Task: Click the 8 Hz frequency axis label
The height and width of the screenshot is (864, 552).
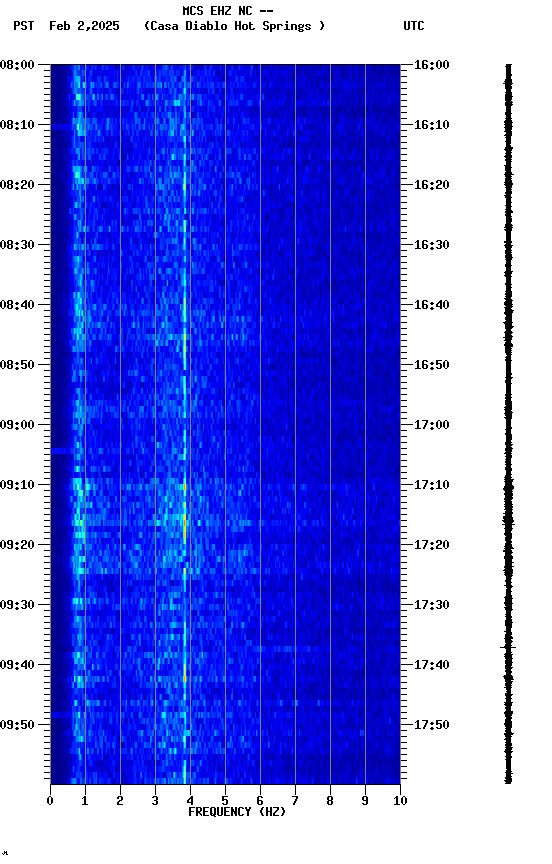Action: point(330,801)
